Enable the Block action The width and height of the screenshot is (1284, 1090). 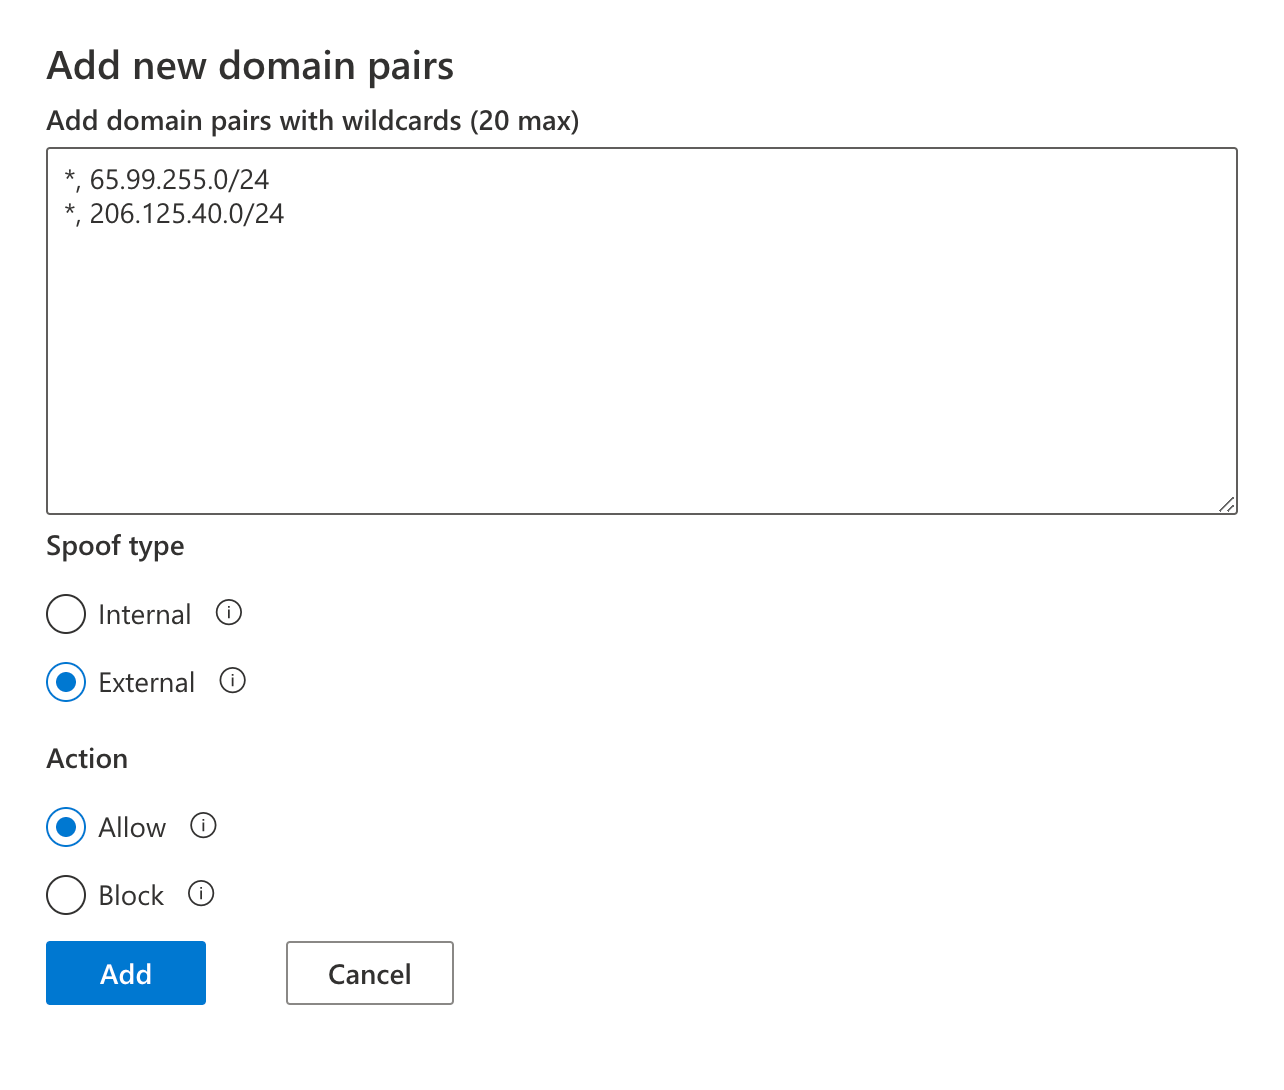click(65, 895)
